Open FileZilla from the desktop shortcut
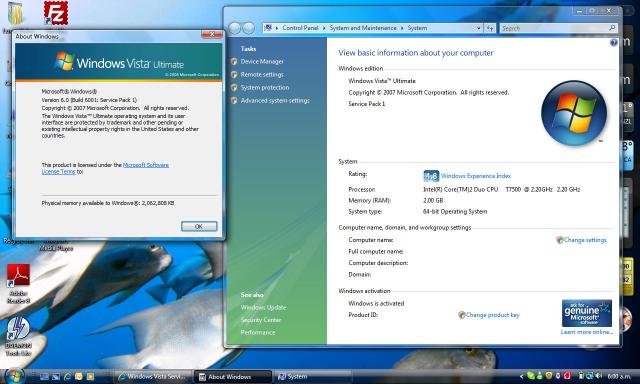Viewport: 640px width, 384px height. point(56,13)
